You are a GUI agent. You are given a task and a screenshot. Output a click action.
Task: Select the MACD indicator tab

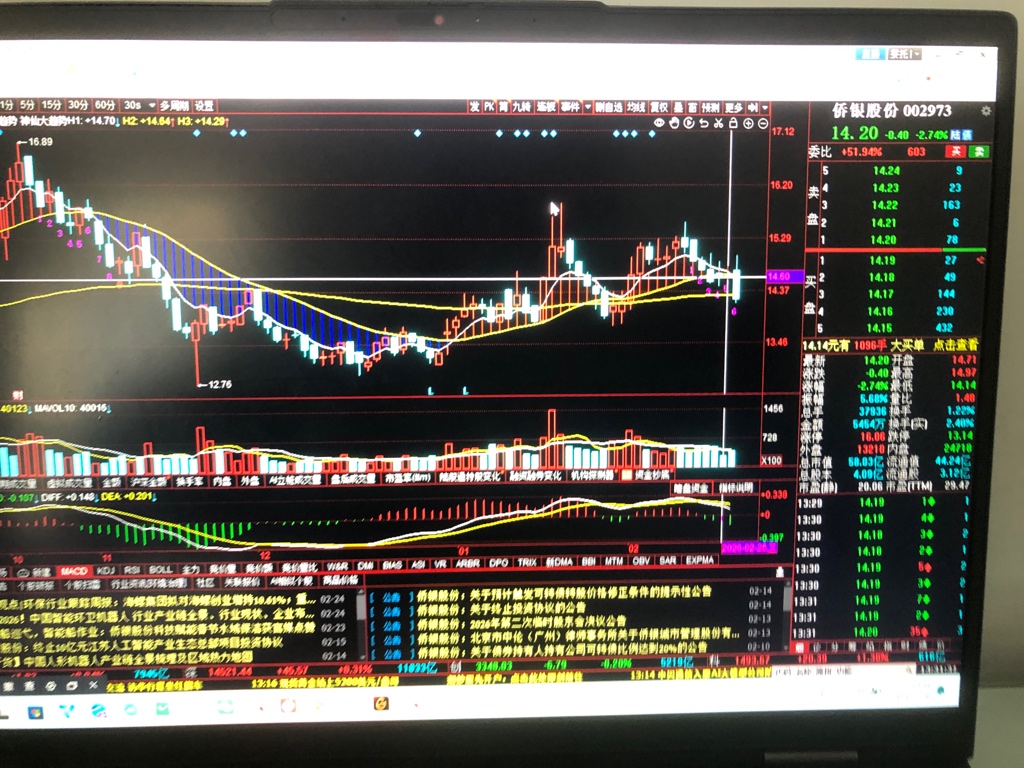coord(74,571)
